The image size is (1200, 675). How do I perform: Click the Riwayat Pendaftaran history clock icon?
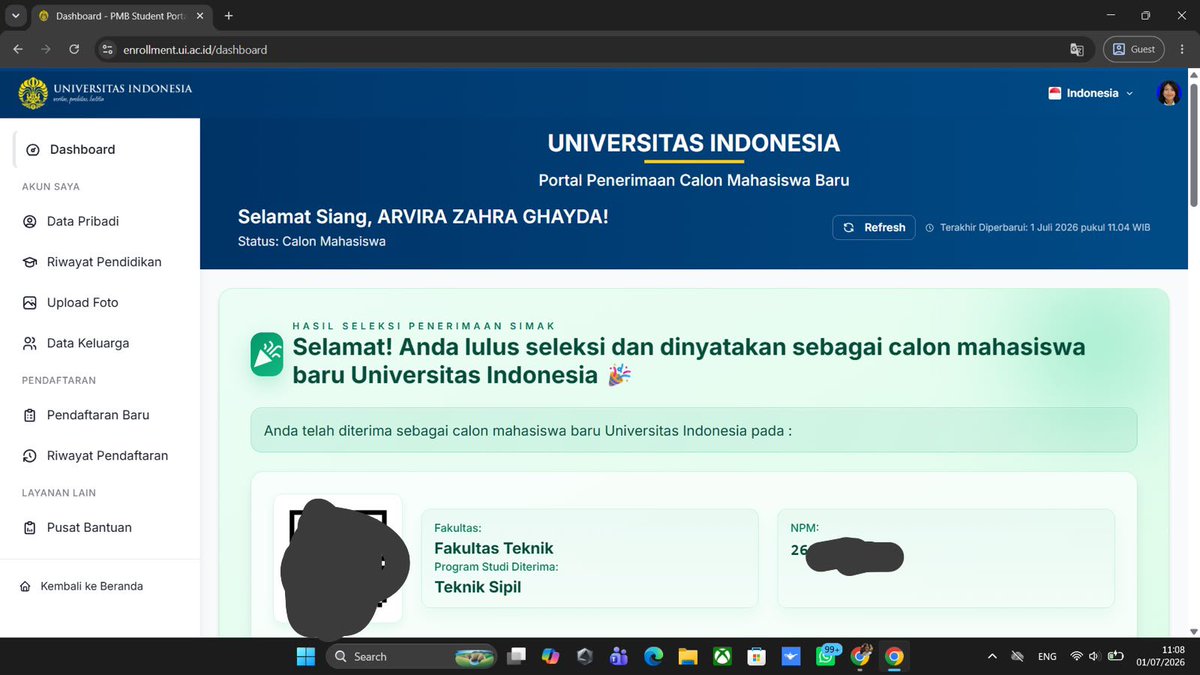coord(29,456)
